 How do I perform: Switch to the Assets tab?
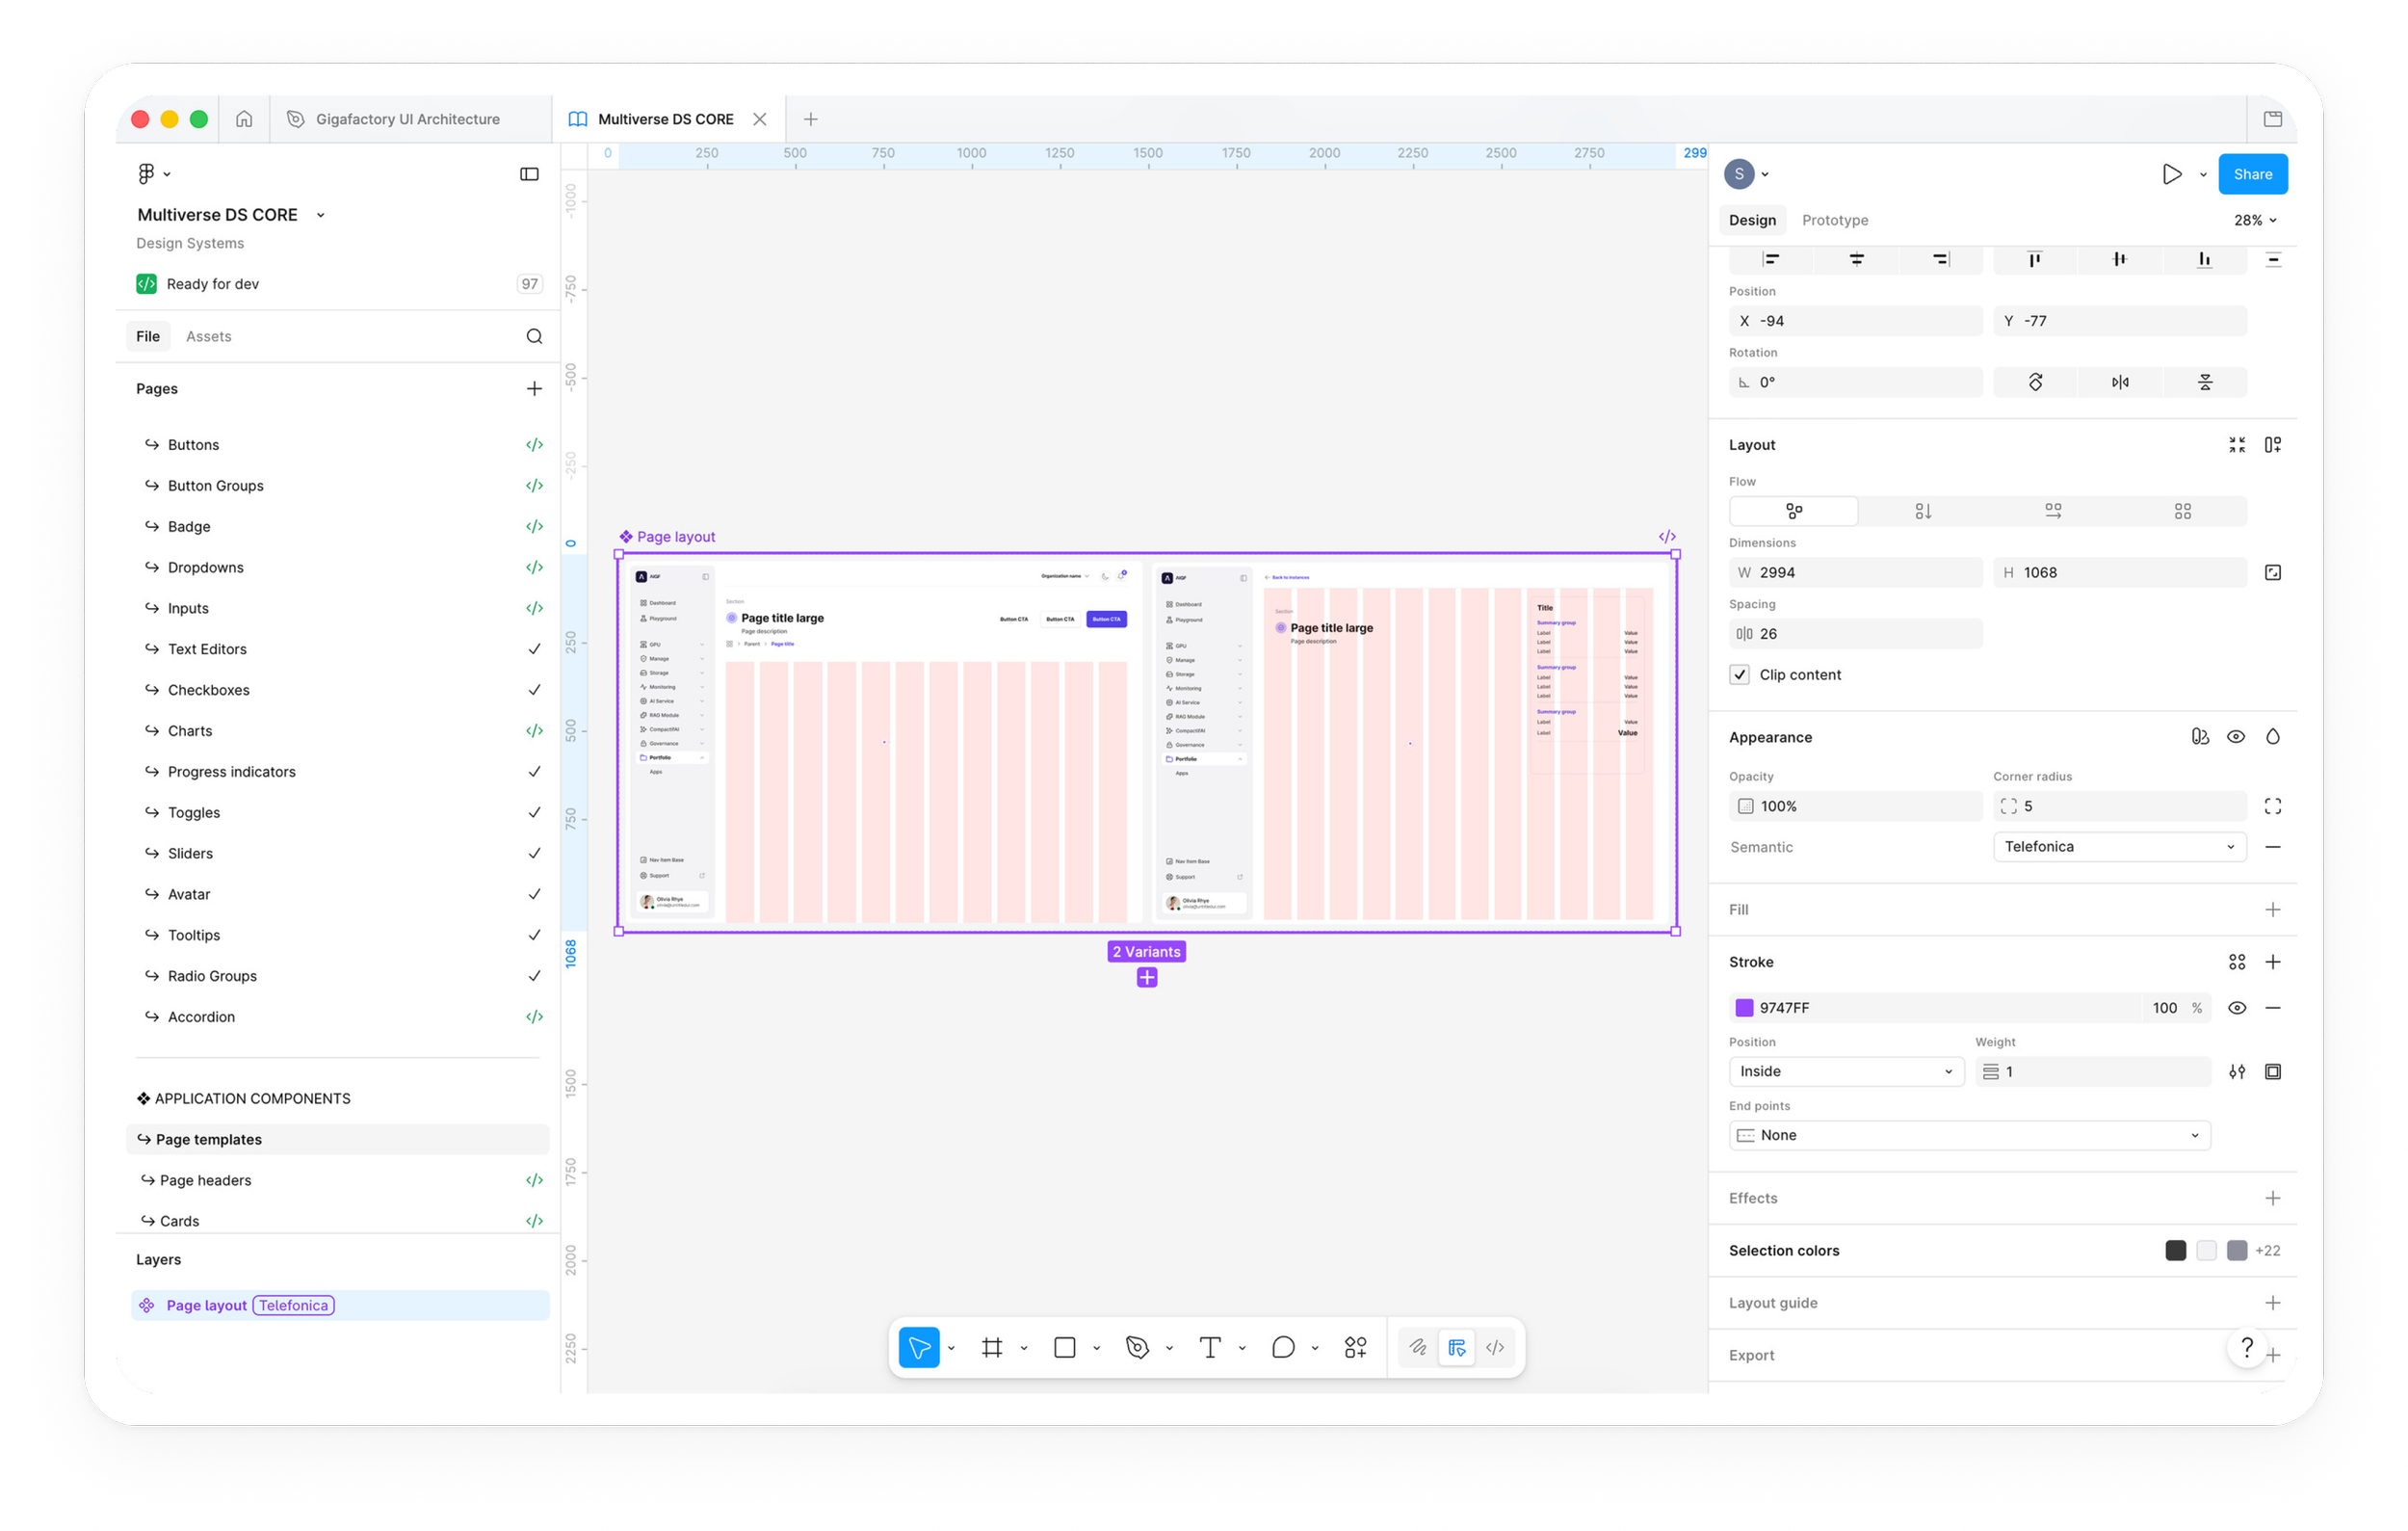[x=208, y=336]
